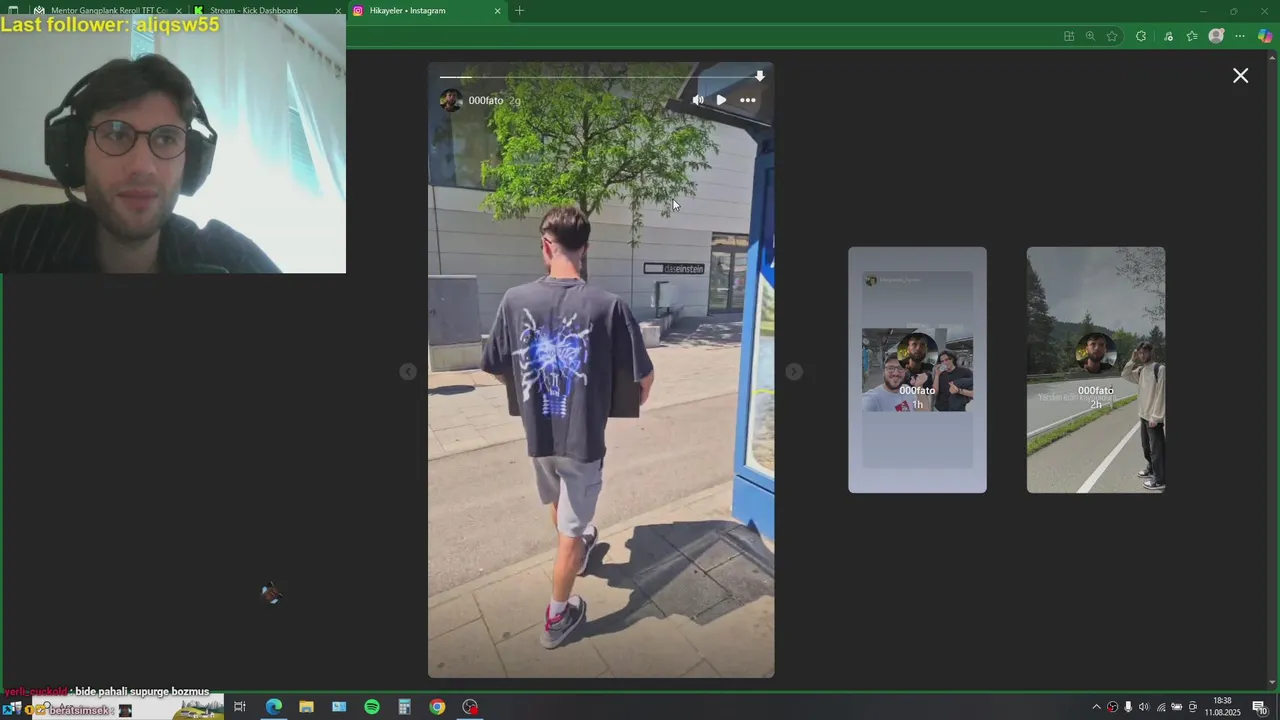This screenshot has width=1280, height=720.
Task: Select the Hikayeler • Instagram tab
Action: coord(425,11)
